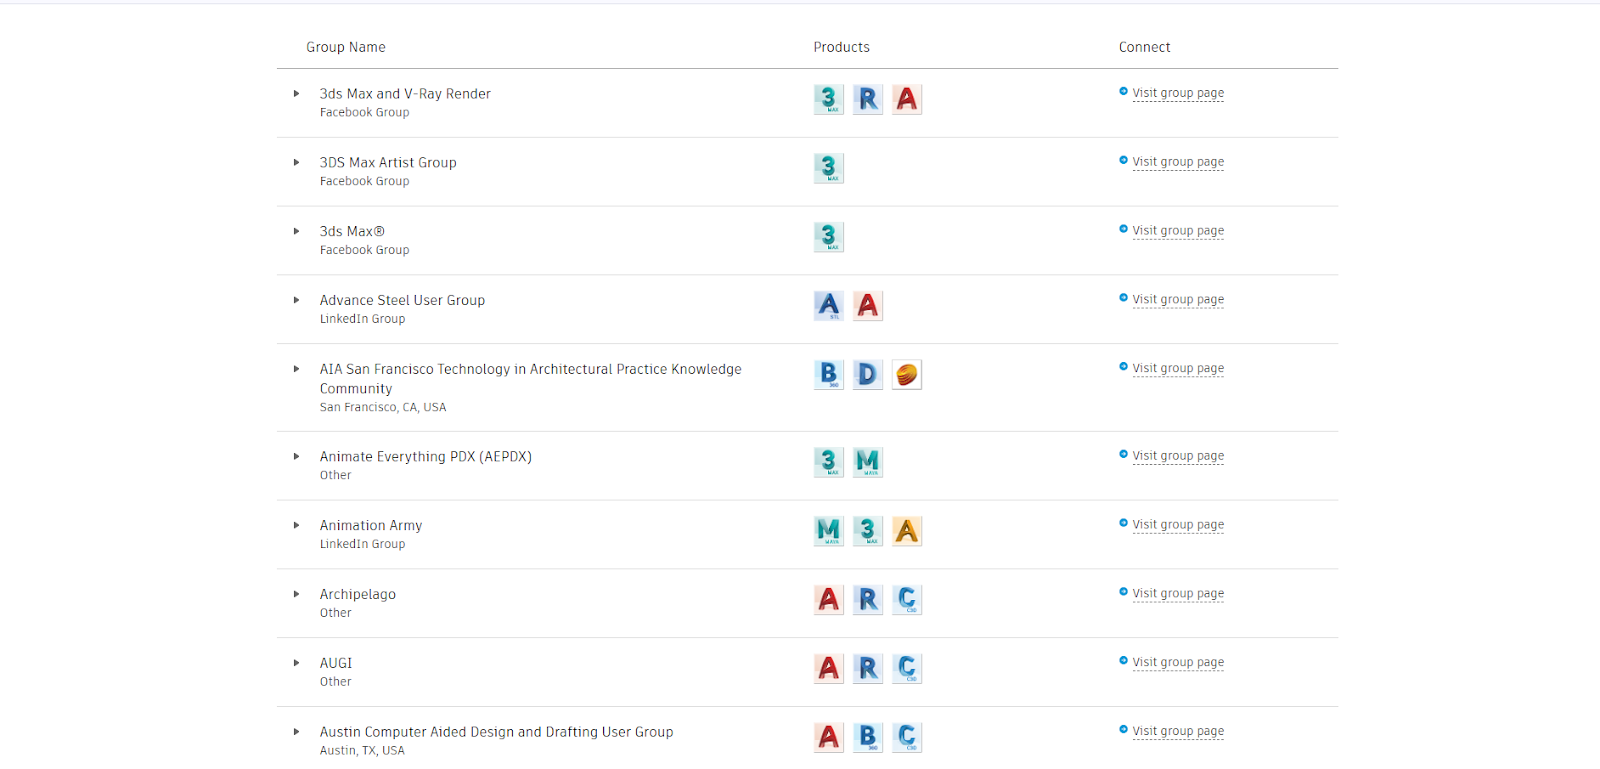
Task: Visit group page for Austin Computer Aided Design group
Action: (x=1178, y=732)
